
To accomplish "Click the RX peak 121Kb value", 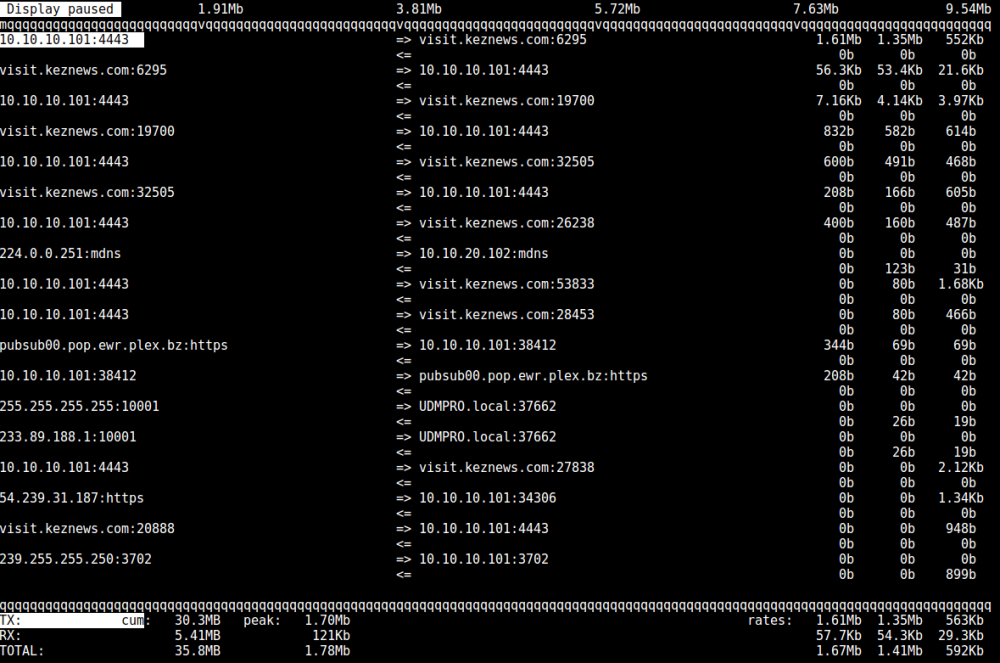I will [x=331, y=636].
